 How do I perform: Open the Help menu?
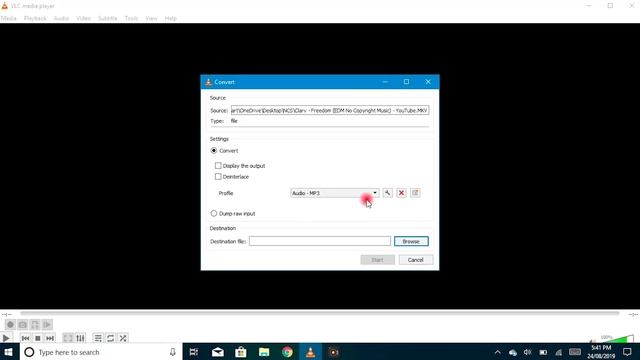tap(171, 18)
